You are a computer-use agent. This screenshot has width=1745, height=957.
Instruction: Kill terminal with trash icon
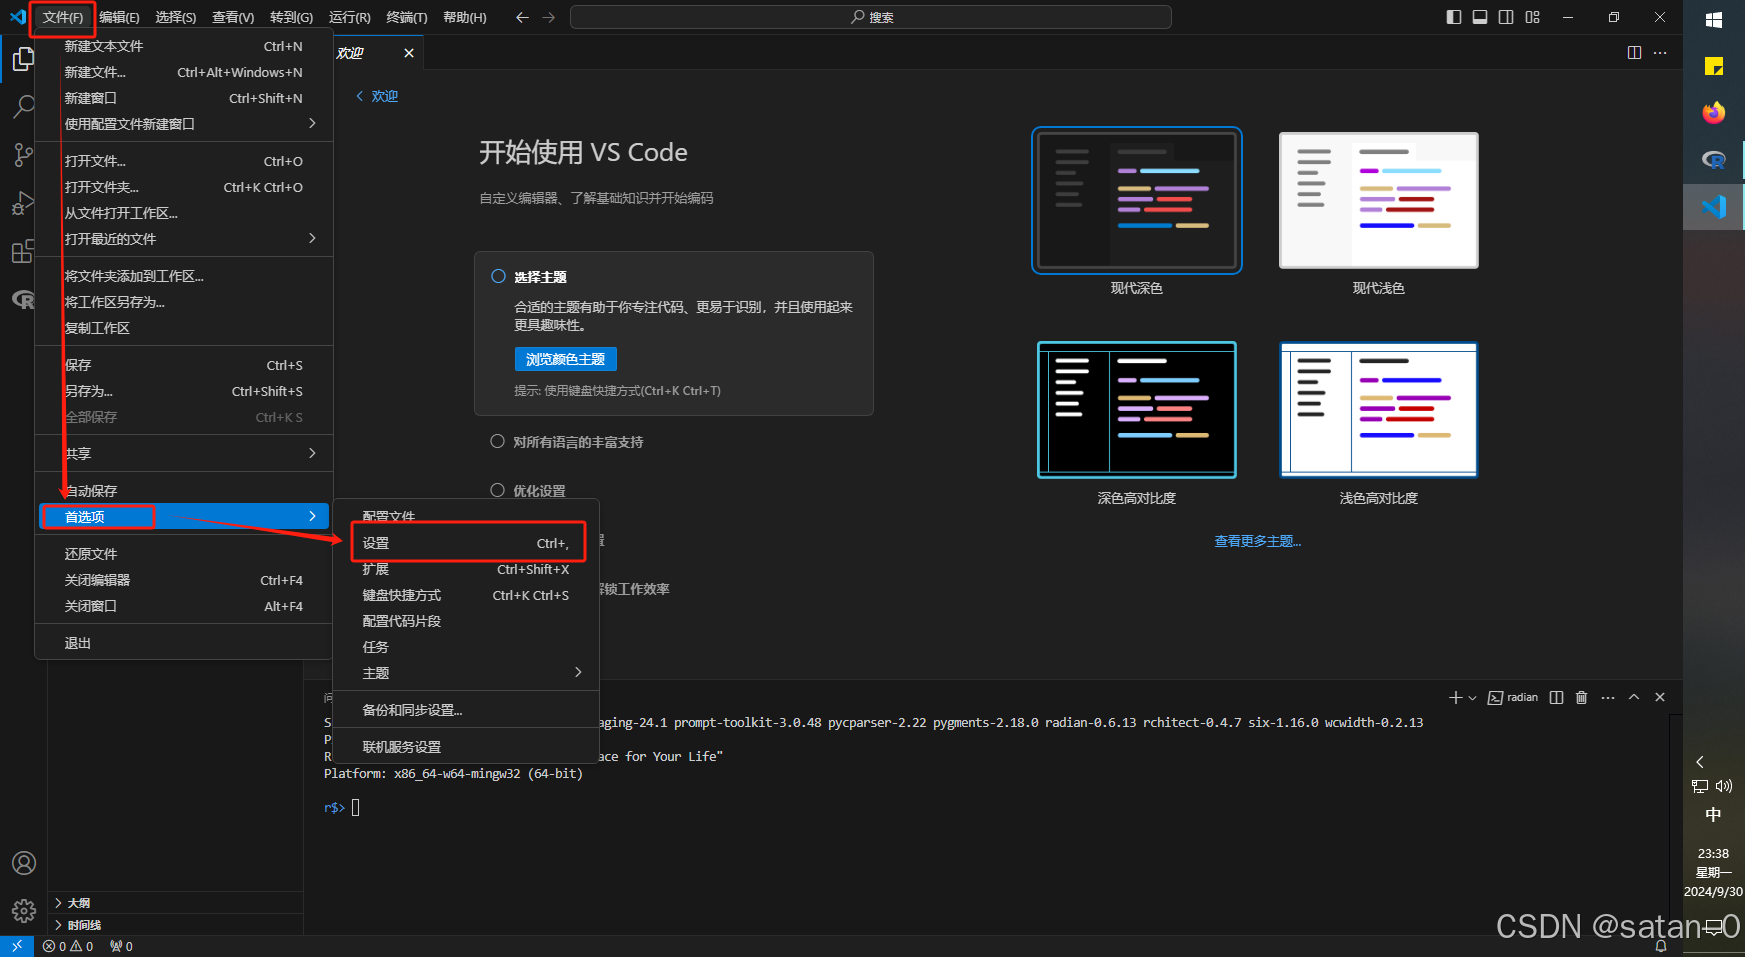pos(1582,697)
